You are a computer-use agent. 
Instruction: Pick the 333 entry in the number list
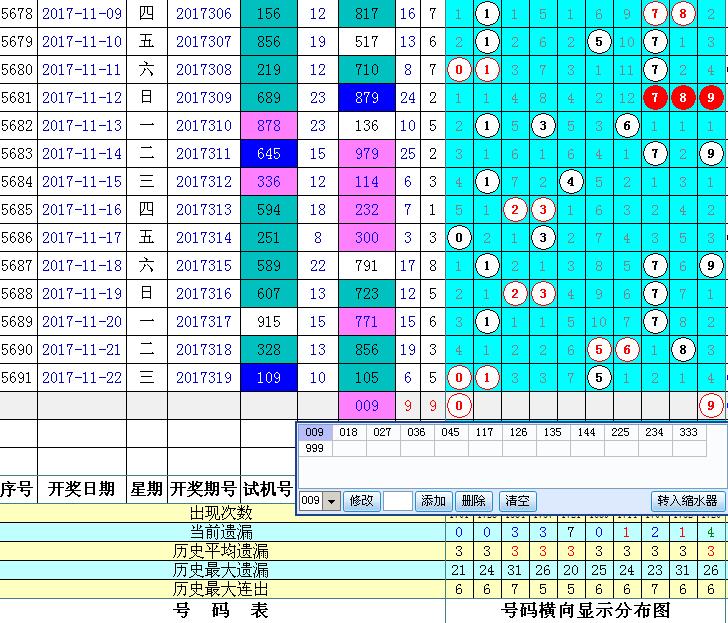[687, 433]
